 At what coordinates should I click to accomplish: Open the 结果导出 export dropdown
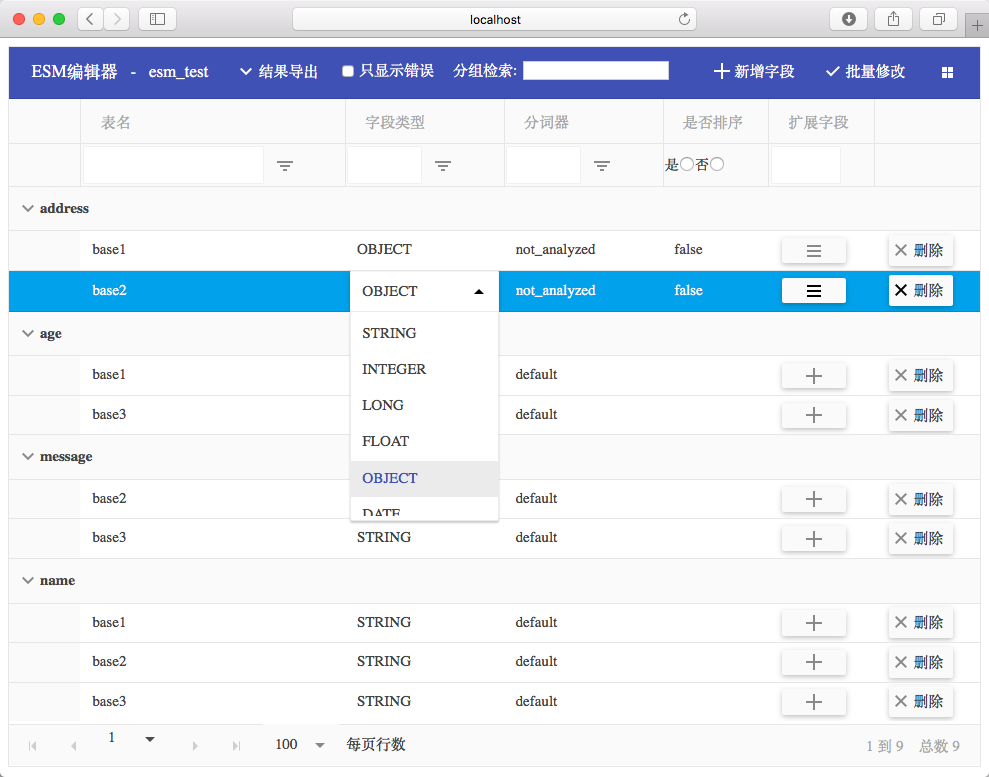tap(279, 71)
